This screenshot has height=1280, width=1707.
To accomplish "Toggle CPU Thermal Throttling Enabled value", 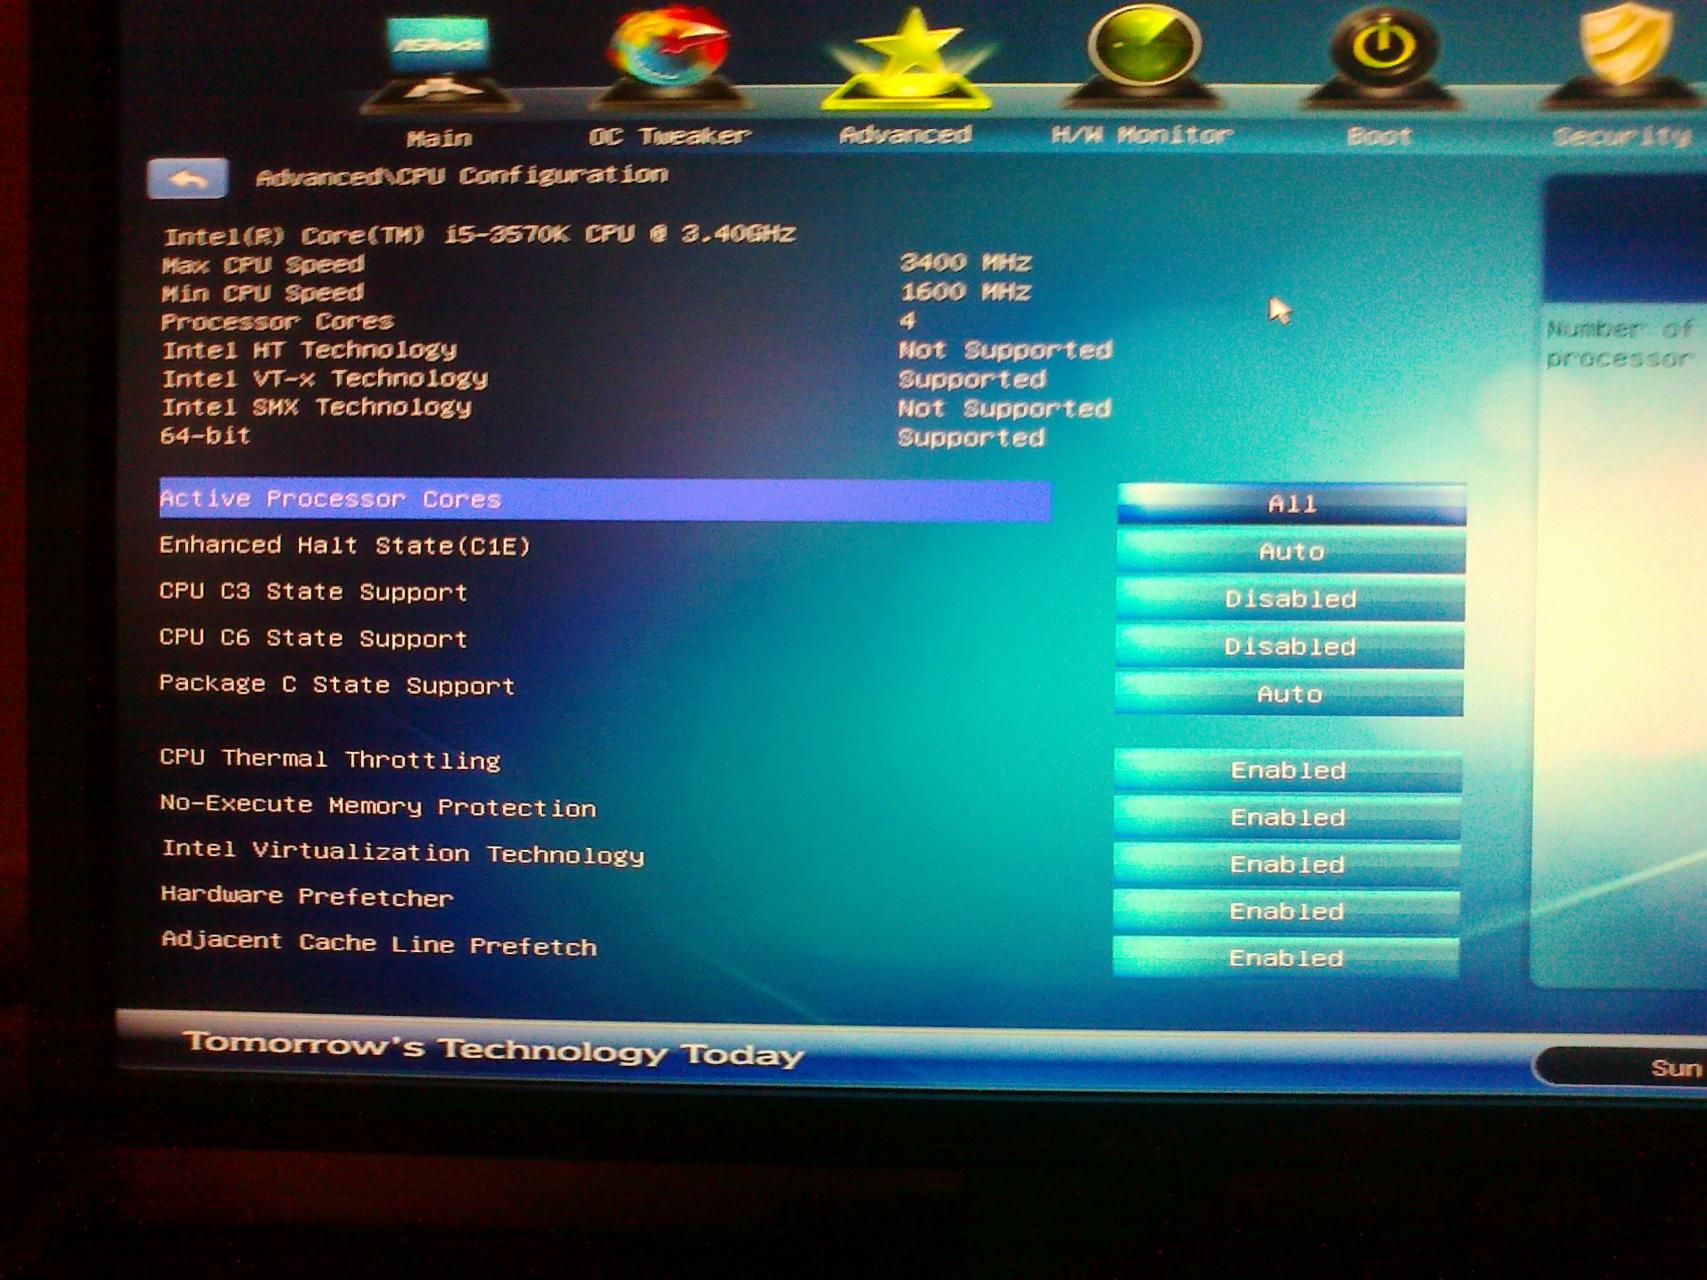I will (1288, 770).
